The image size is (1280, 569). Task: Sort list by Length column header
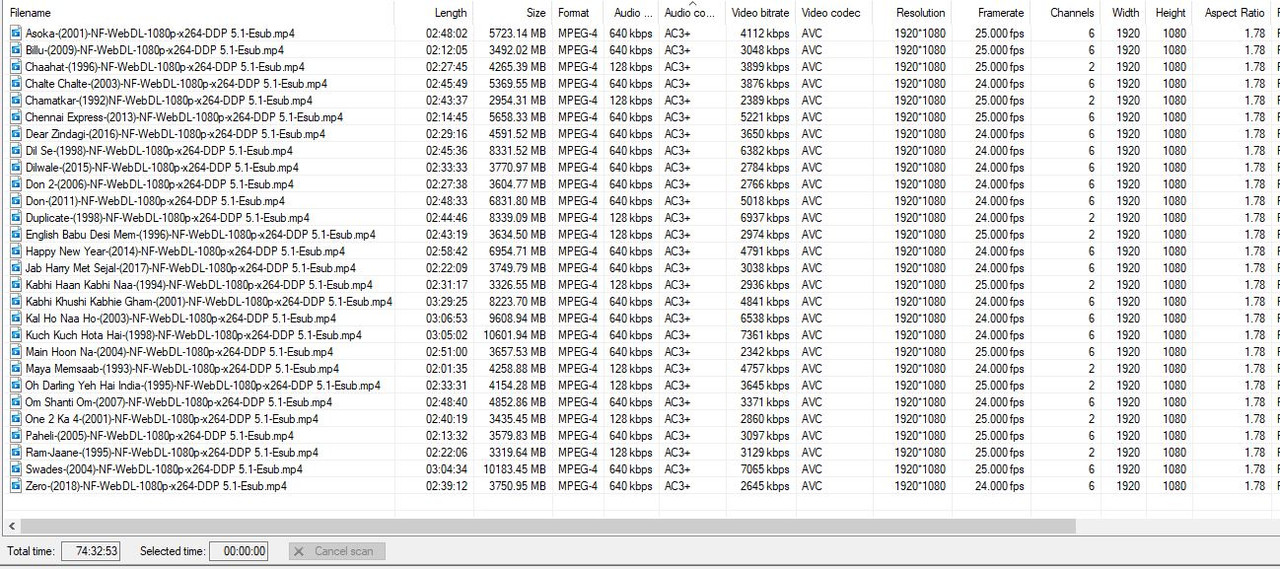434,13
